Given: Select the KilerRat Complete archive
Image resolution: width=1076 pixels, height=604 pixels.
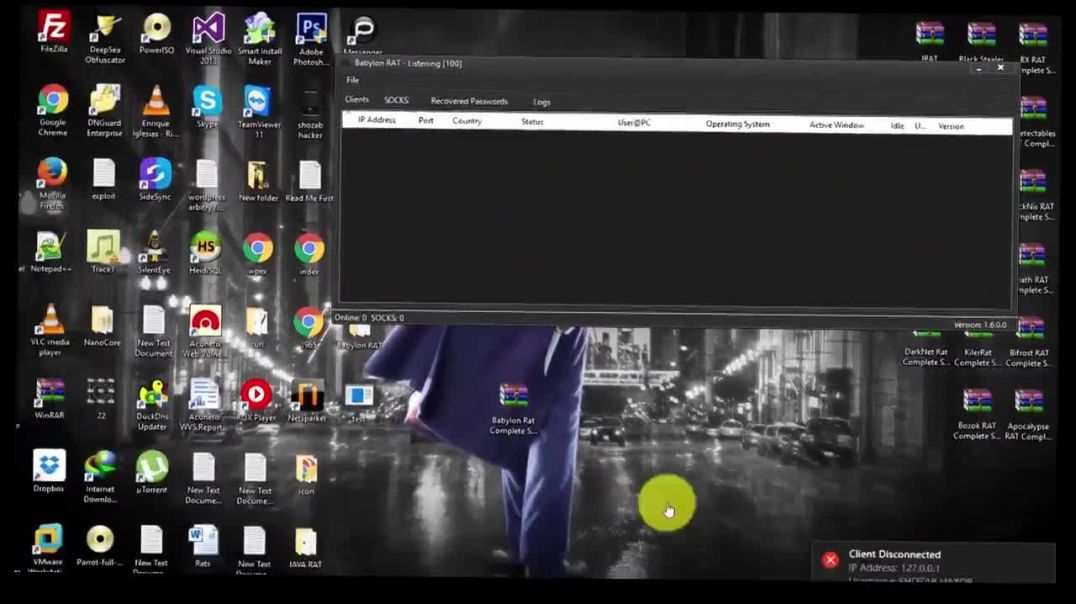Looking at the screenshot, I should [x=977, y=349].
